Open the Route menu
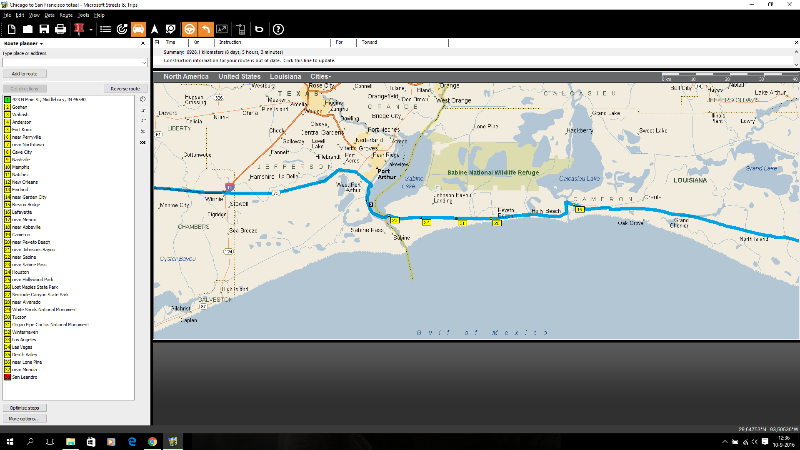 click(67, 16)
